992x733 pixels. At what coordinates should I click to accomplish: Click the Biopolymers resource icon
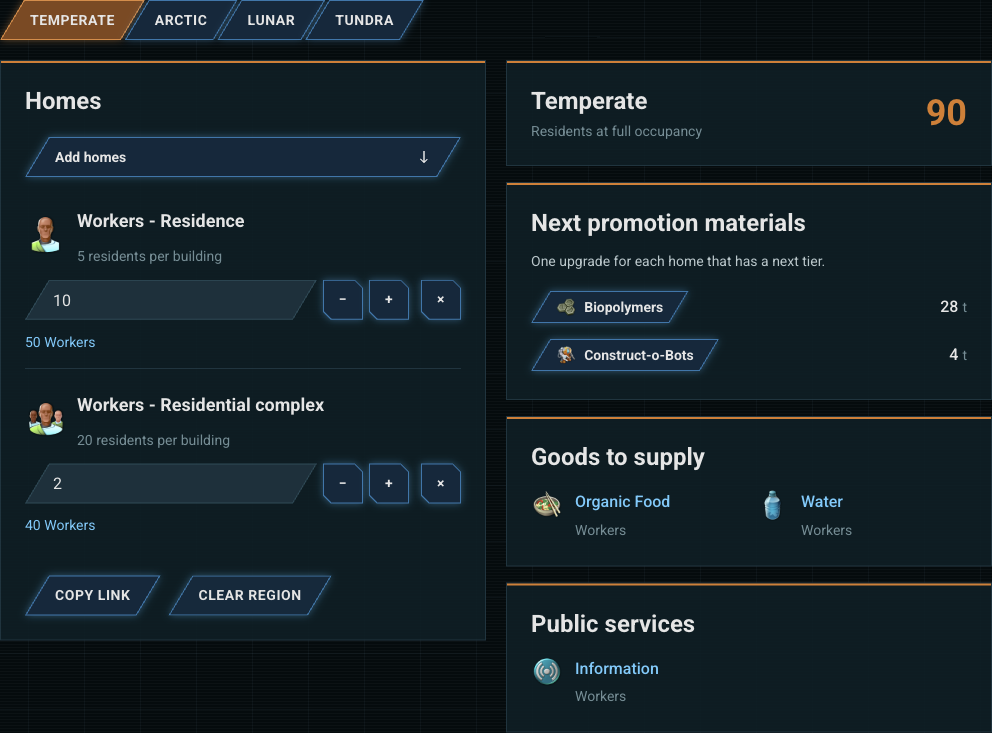pyautogui.click(x=566, y=307)
